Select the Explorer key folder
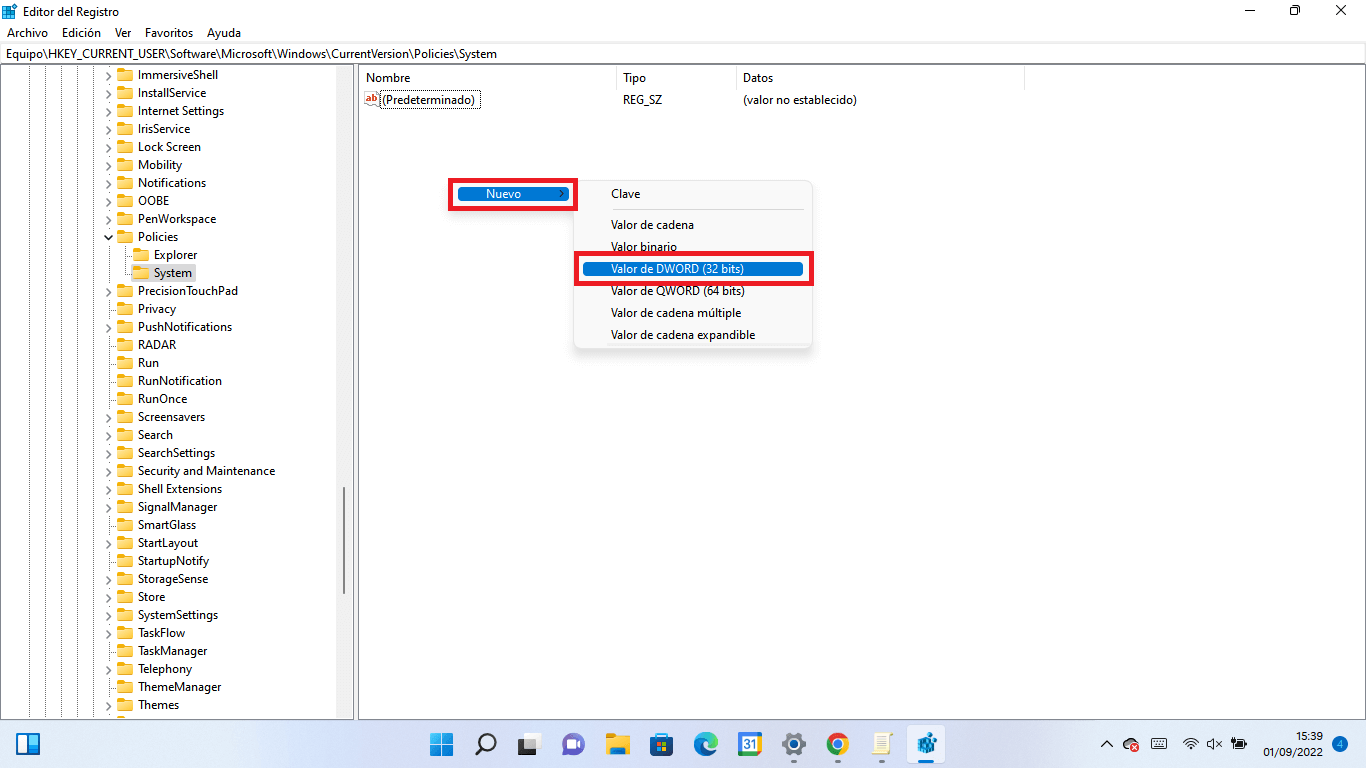 pos(175,255)
